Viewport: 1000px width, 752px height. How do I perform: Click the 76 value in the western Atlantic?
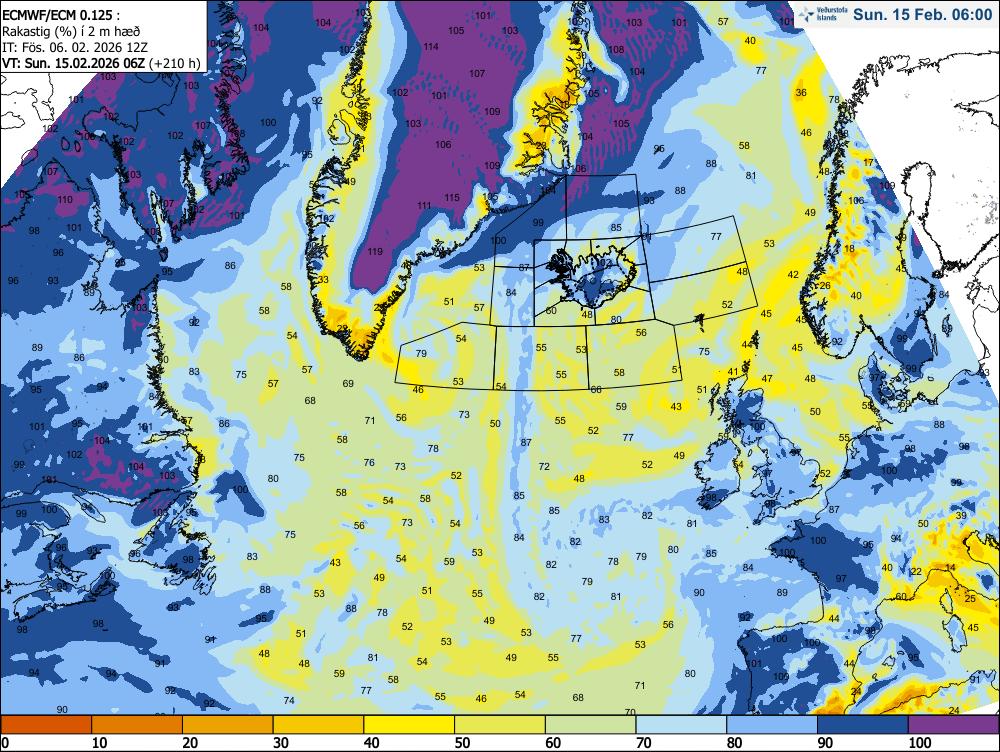click(x=369, y=462)
